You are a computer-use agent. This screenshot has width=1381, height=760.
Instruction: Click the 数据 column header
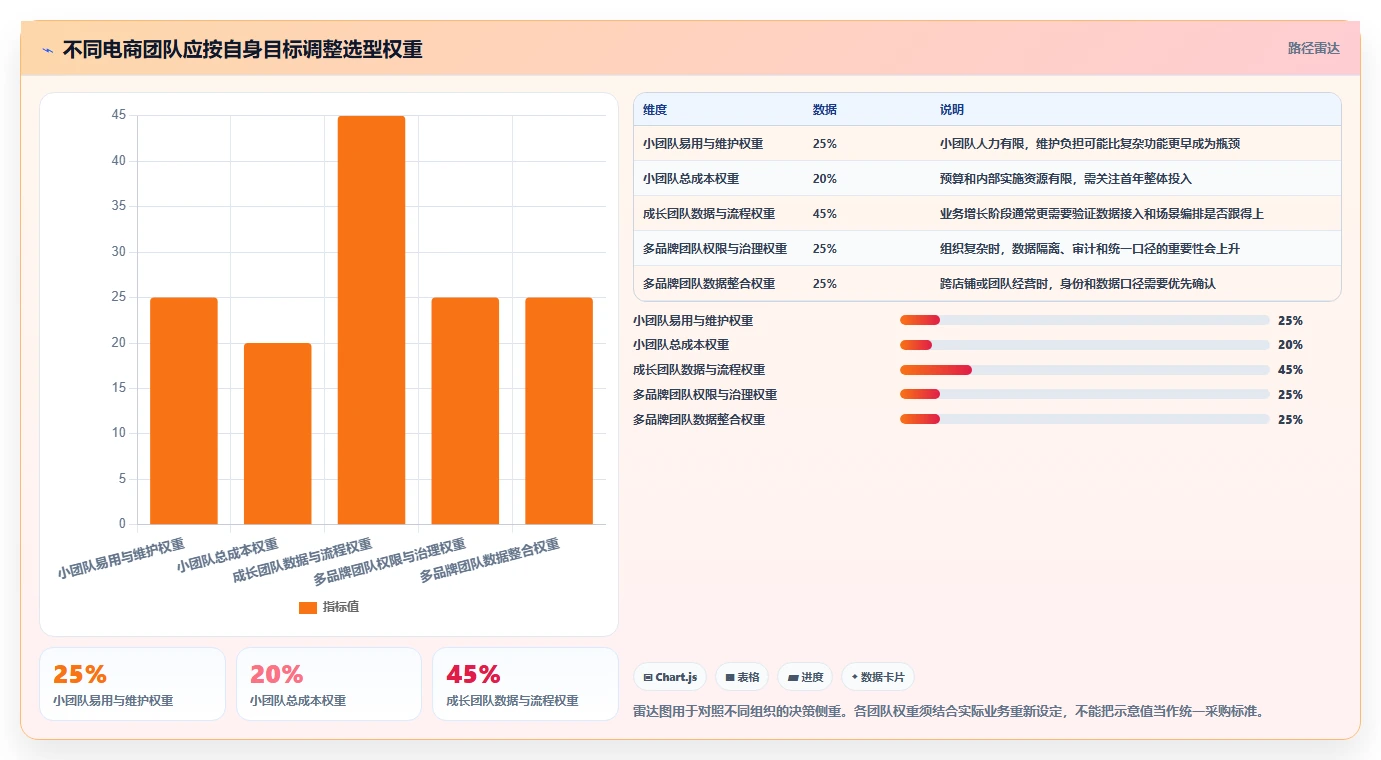click(825, 110)
